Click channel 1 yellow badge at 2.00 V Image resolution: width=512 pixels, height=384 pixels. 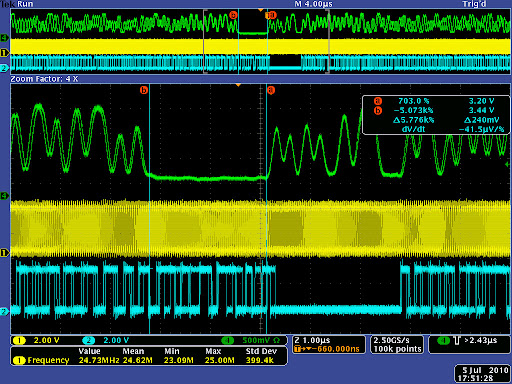[x=19, y=340]
